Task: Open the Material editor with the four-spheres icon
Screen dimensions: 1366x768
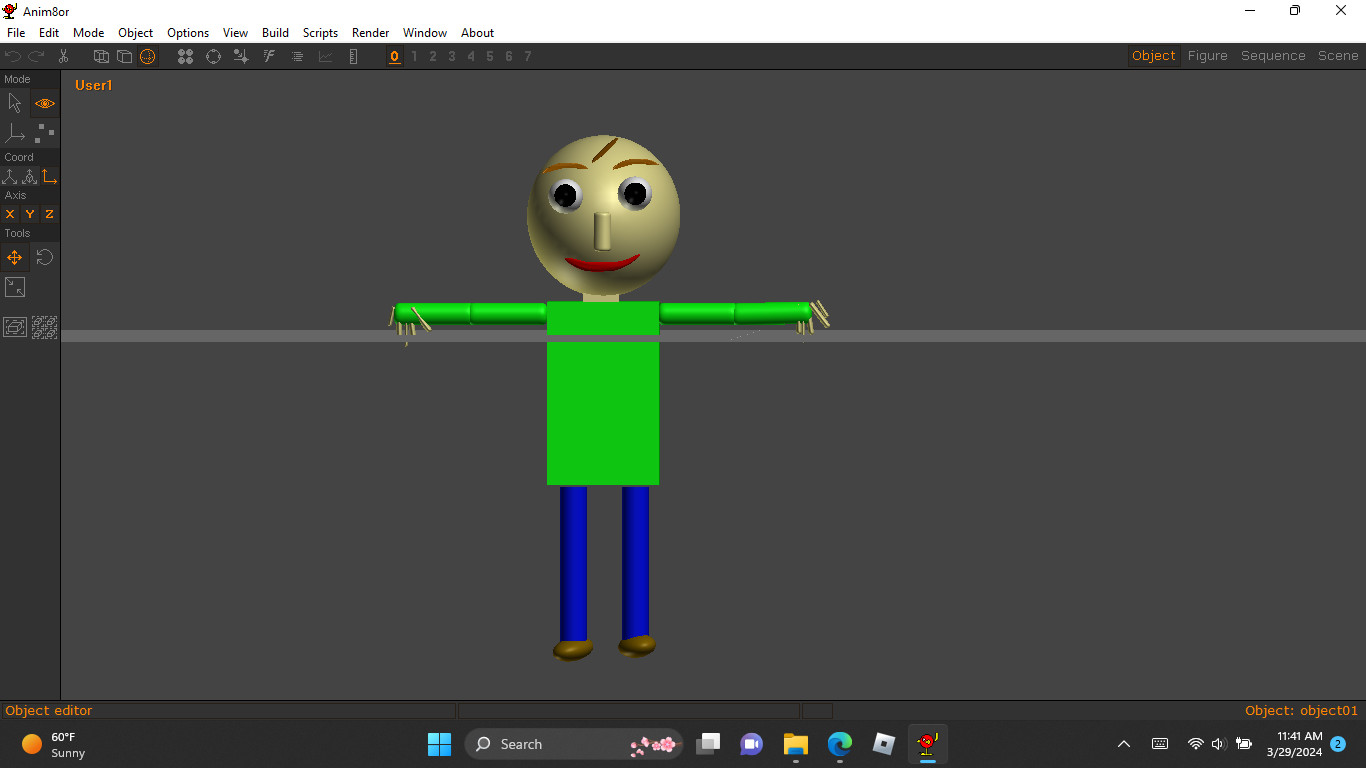Action: [185, 56]
